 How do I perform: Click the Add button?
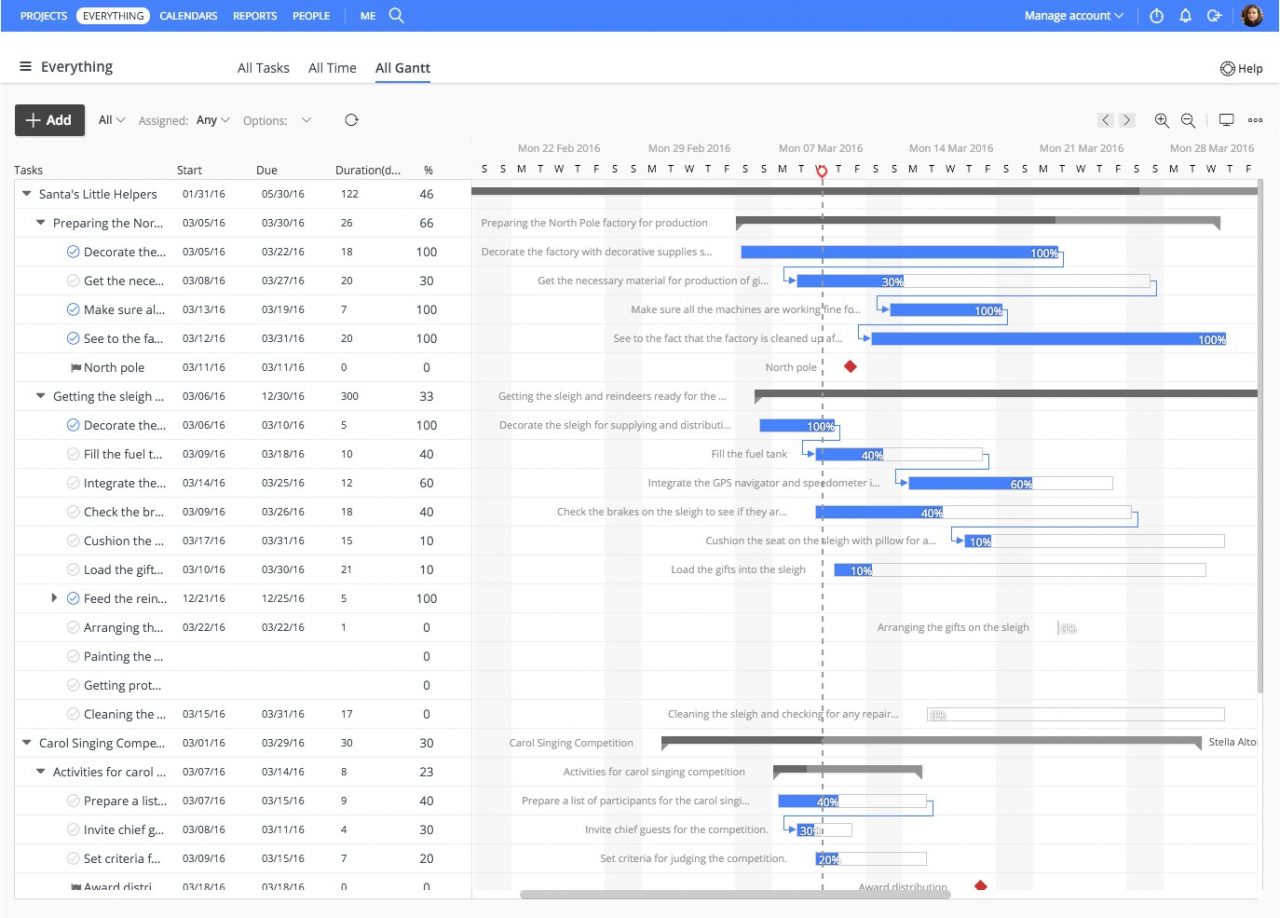coord(49,120)
